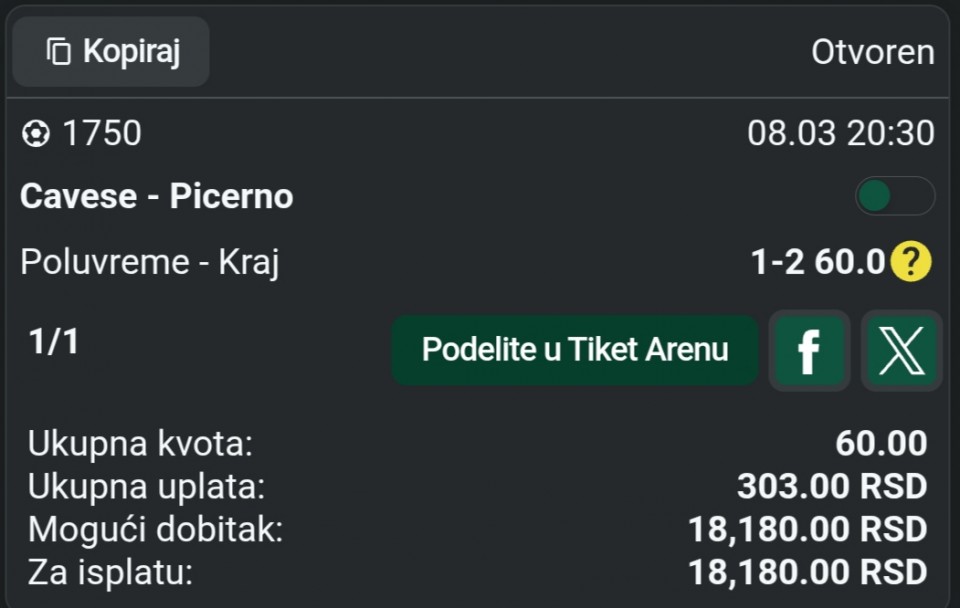The height and width of the screenshot is (608, 960).
Task: Click the Otvoren ticket status
Action: [x=873, y=52]
